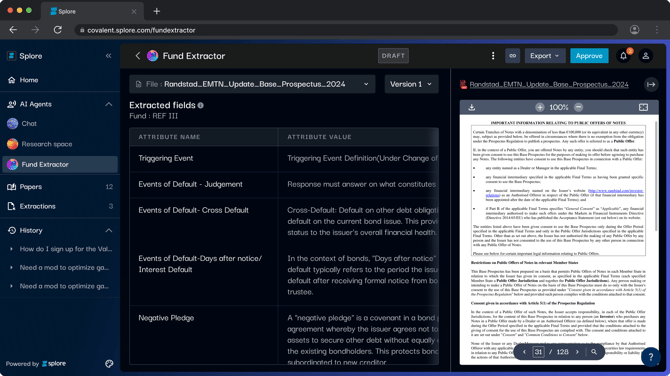670x376 pixels.
Task: Open the File selector dropdown
Action: 252,84
